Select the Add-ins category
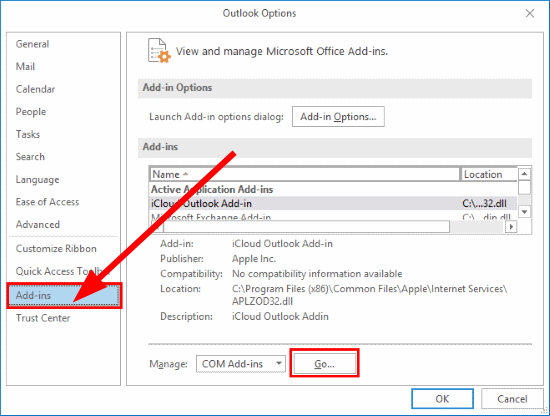Image resolution: width=550 pixels, height=416 pixels. (x=64, y=296)
